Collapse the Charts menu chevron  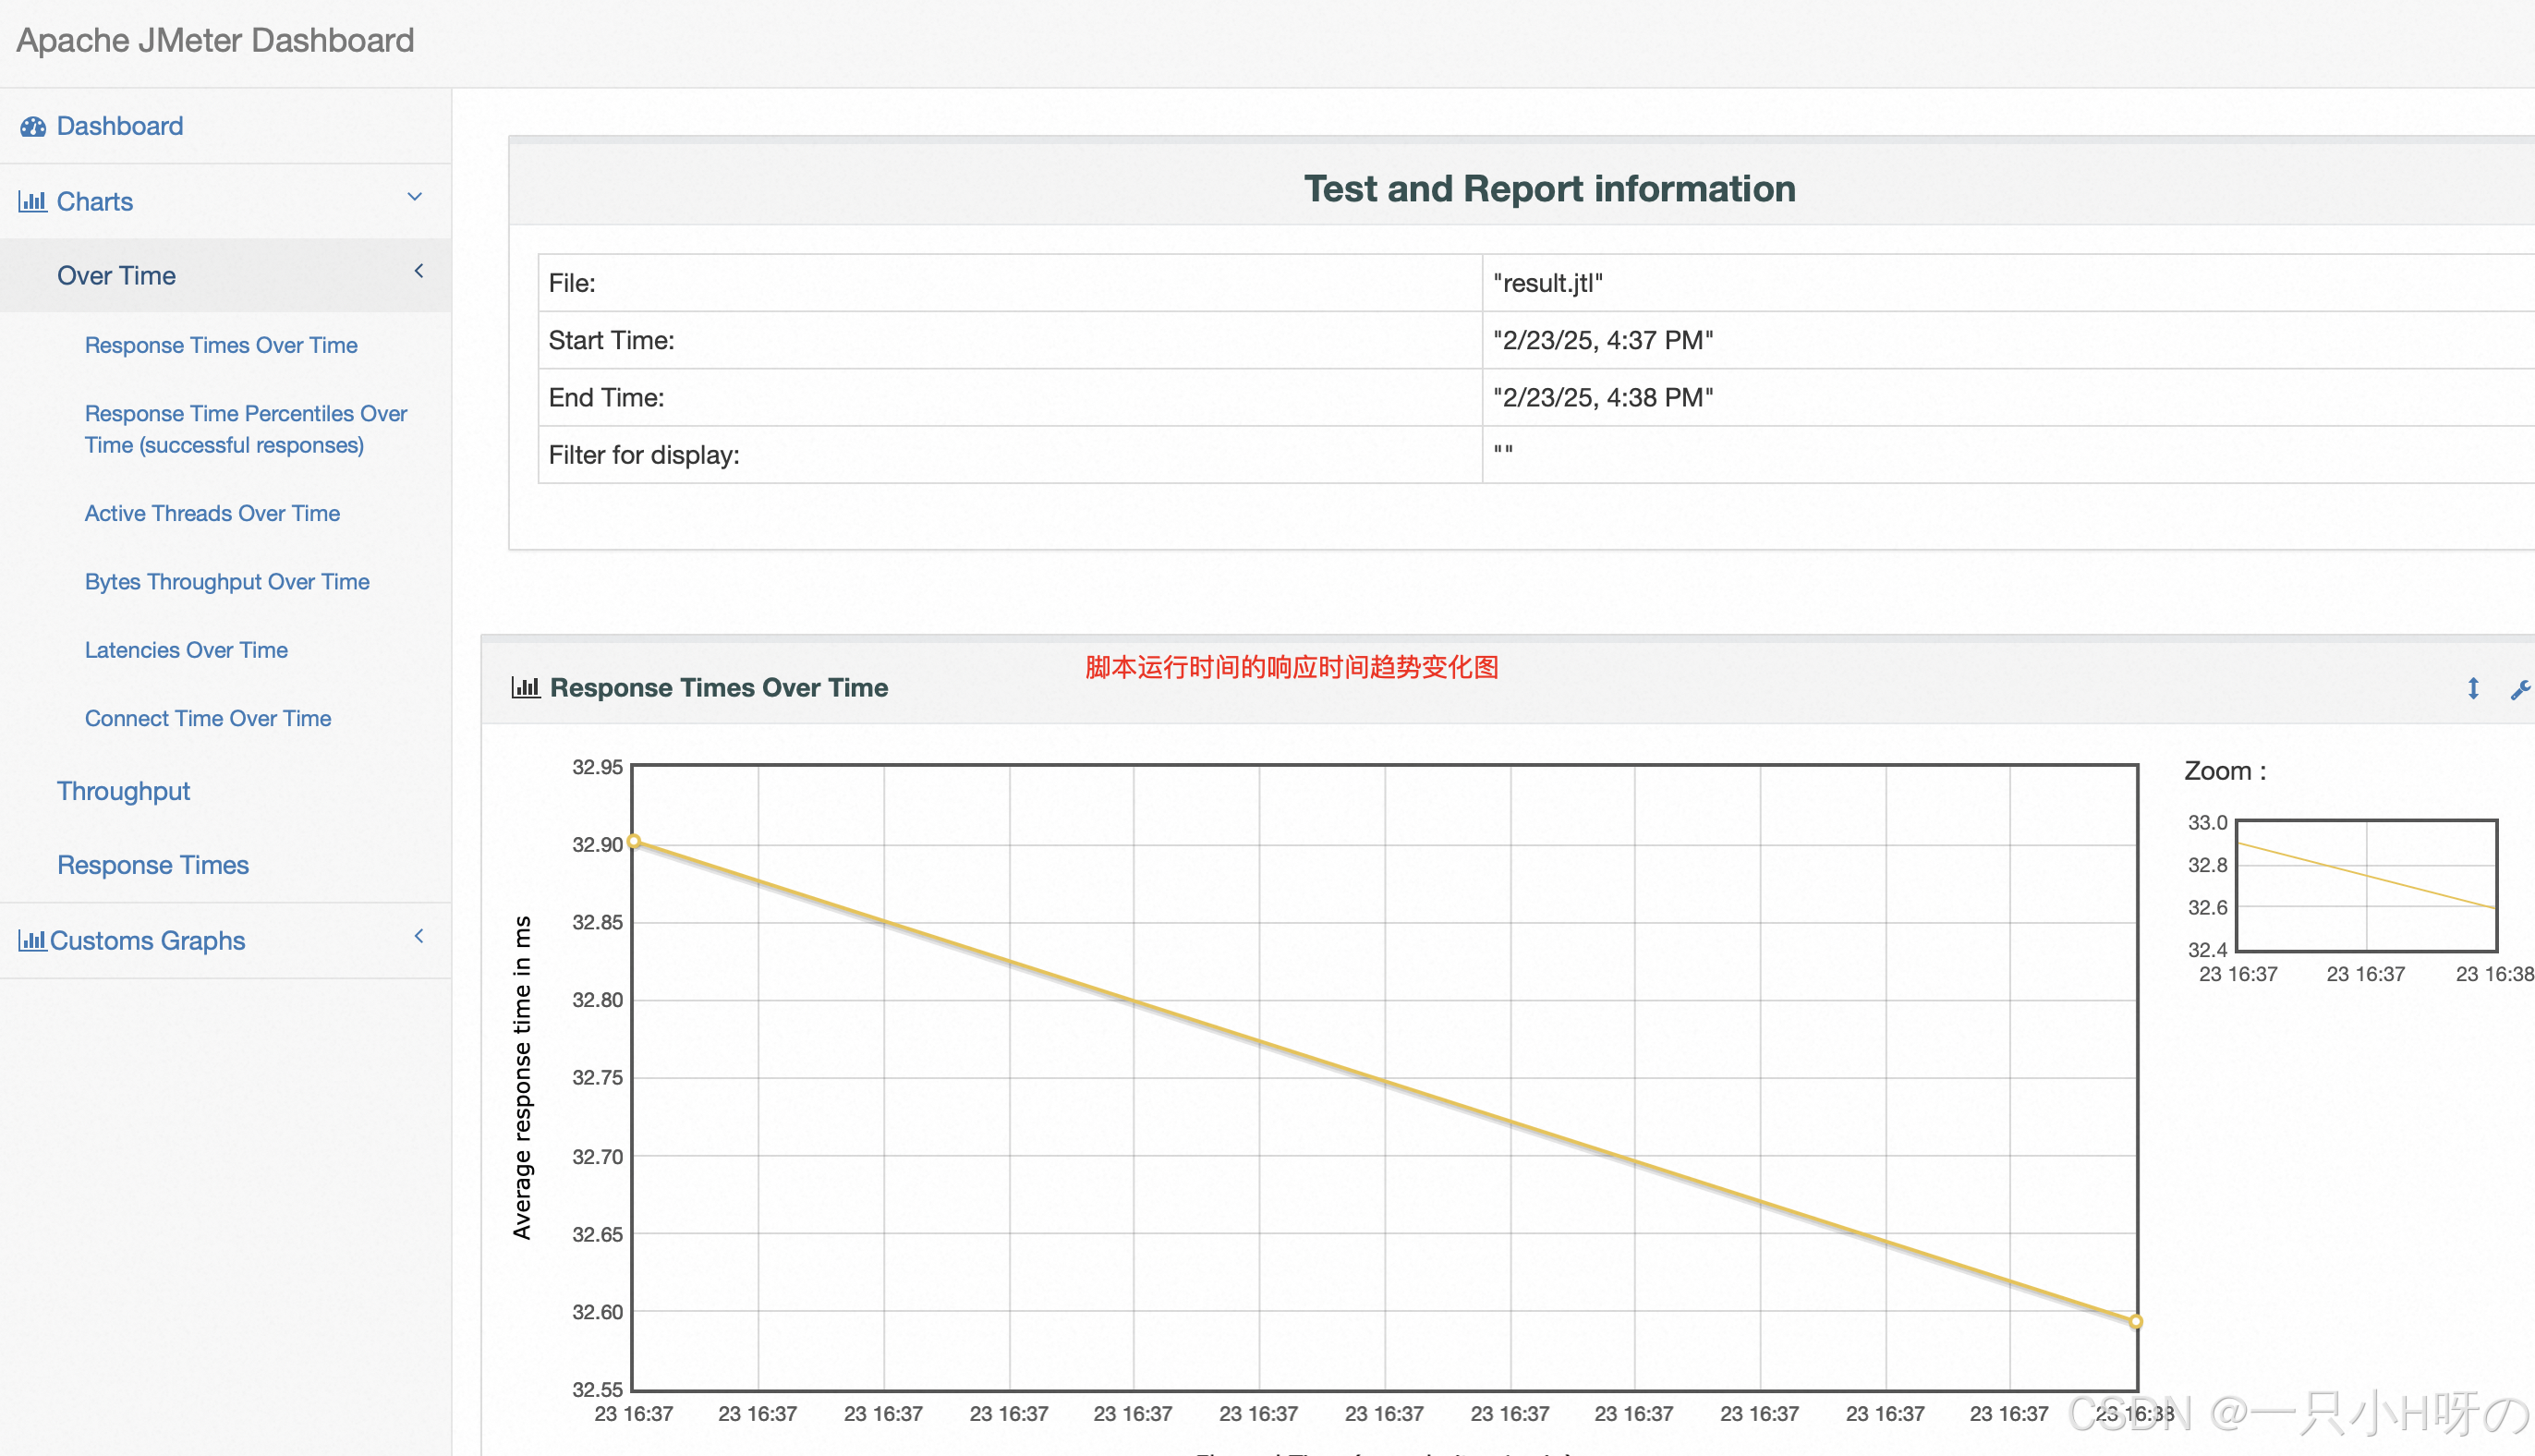click(x=415, y=197)
